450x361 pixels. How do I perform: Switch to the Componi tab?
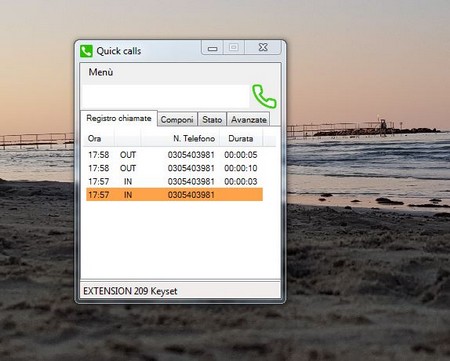[x=177, y=119]
